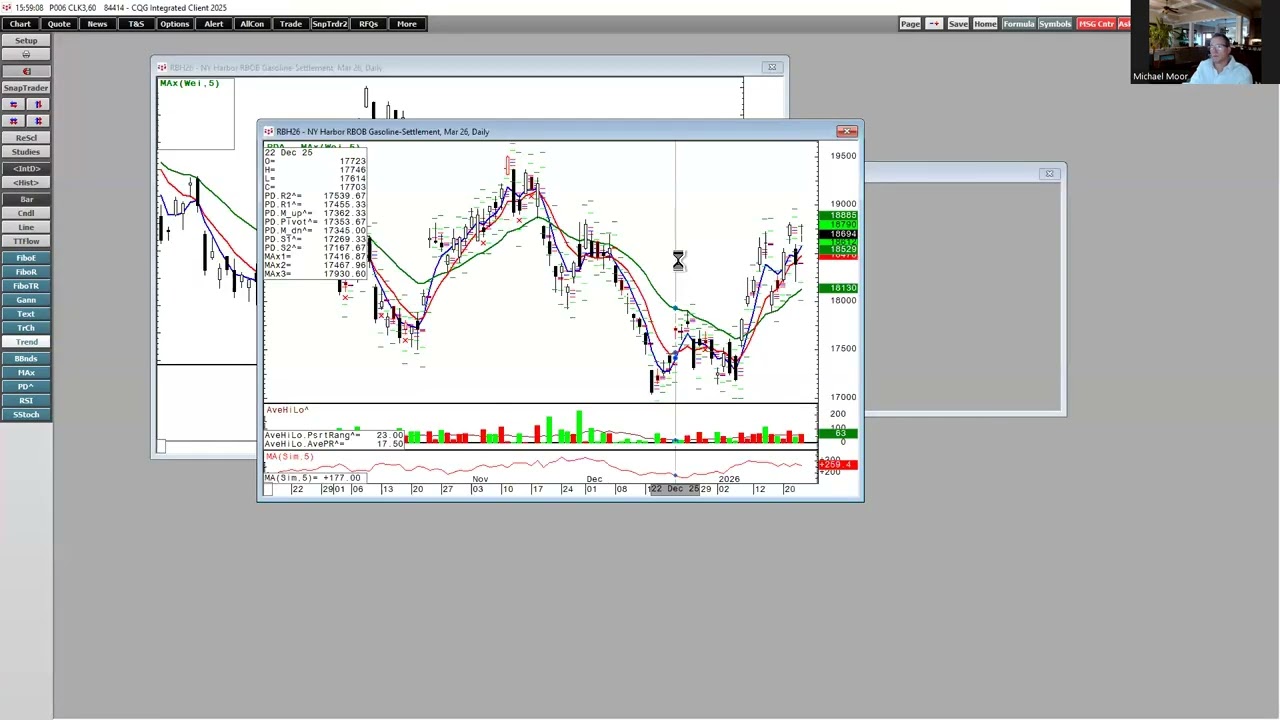Open the Studies dialog

(26, 152)
